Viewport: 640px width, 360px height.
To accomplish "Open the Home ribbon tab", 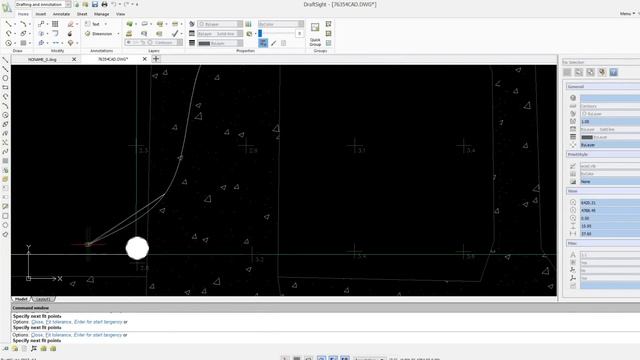I will [23, 14].
